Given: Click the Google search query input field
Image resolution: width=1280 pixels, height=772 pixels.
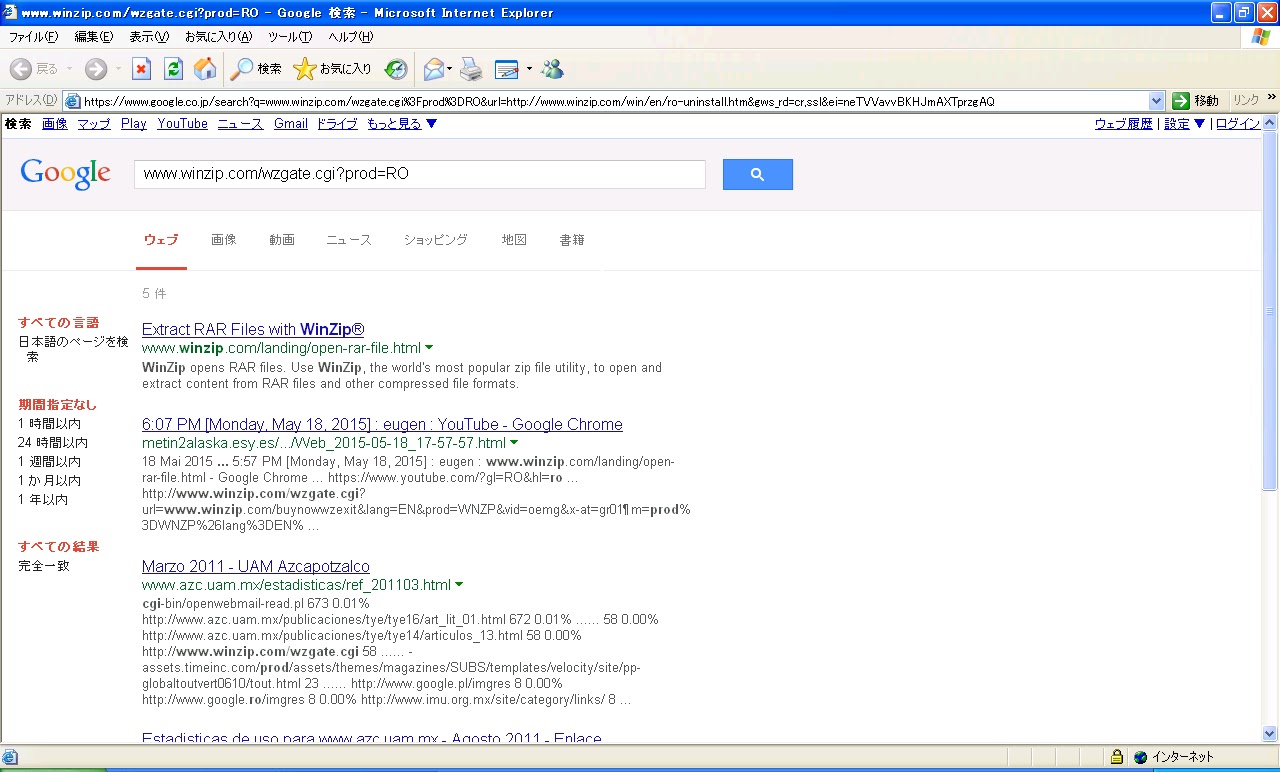Looking at the screenshot, I should pyautogui.click(x=420, y=174).
